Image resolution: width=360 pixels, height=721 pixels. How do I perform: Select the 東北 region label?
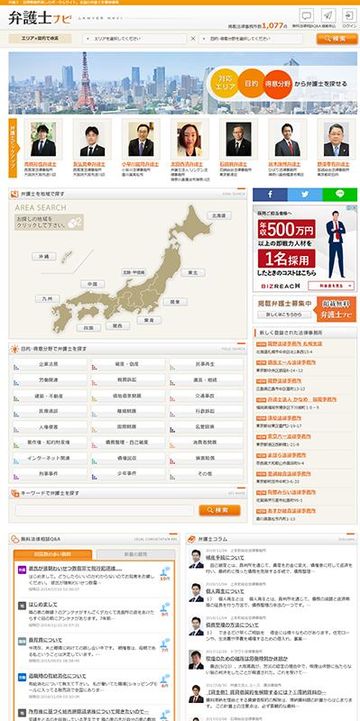click(x=193, y=273)
